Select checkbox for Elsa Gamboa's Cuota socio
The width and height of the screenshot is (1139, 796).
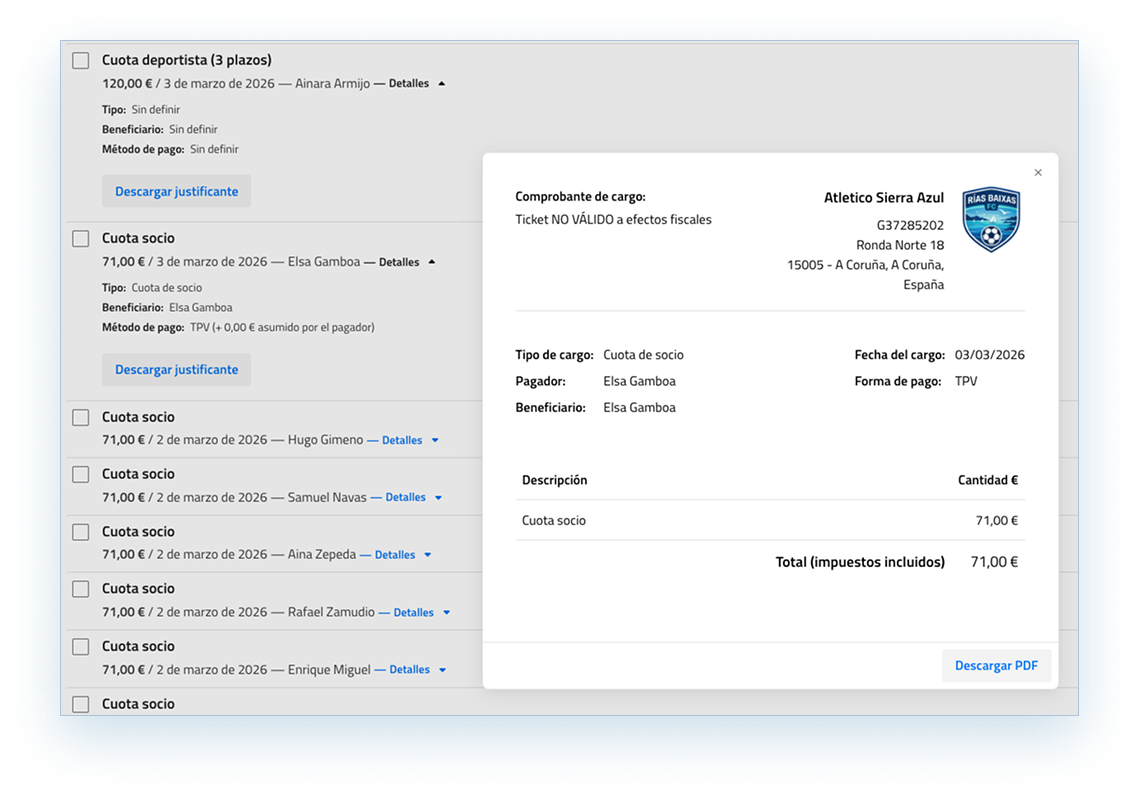click(x=81, y=239)
